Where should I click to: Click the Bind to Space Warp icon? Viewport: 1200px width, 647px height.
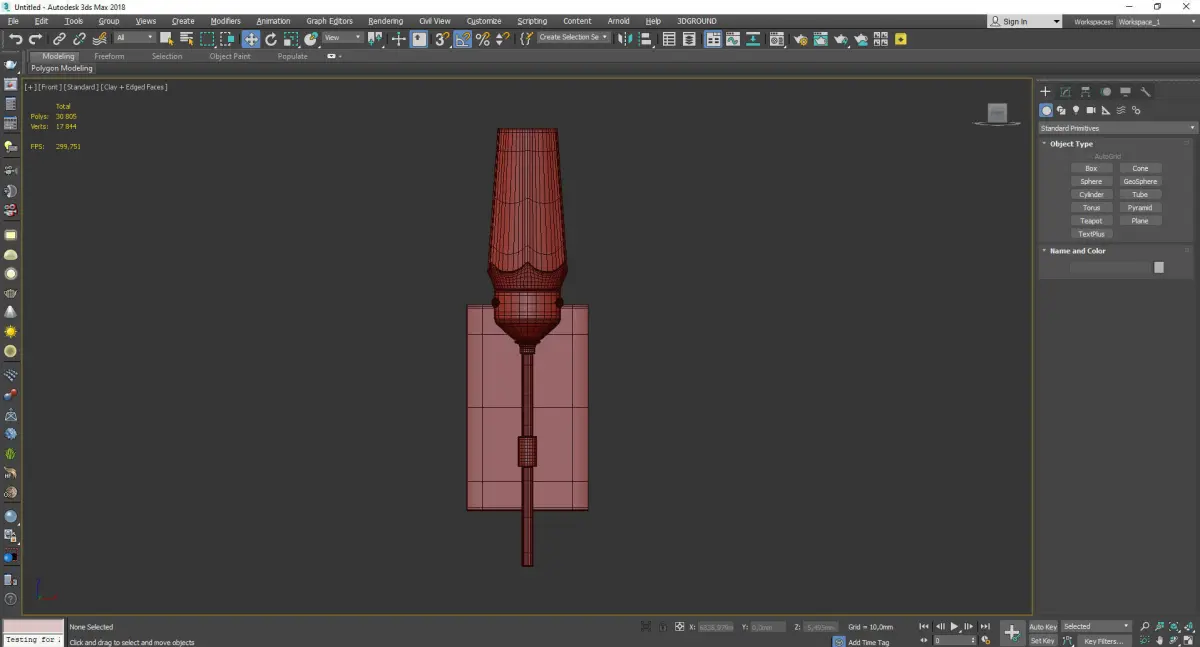pyautogui.click(x=99, y=39)
